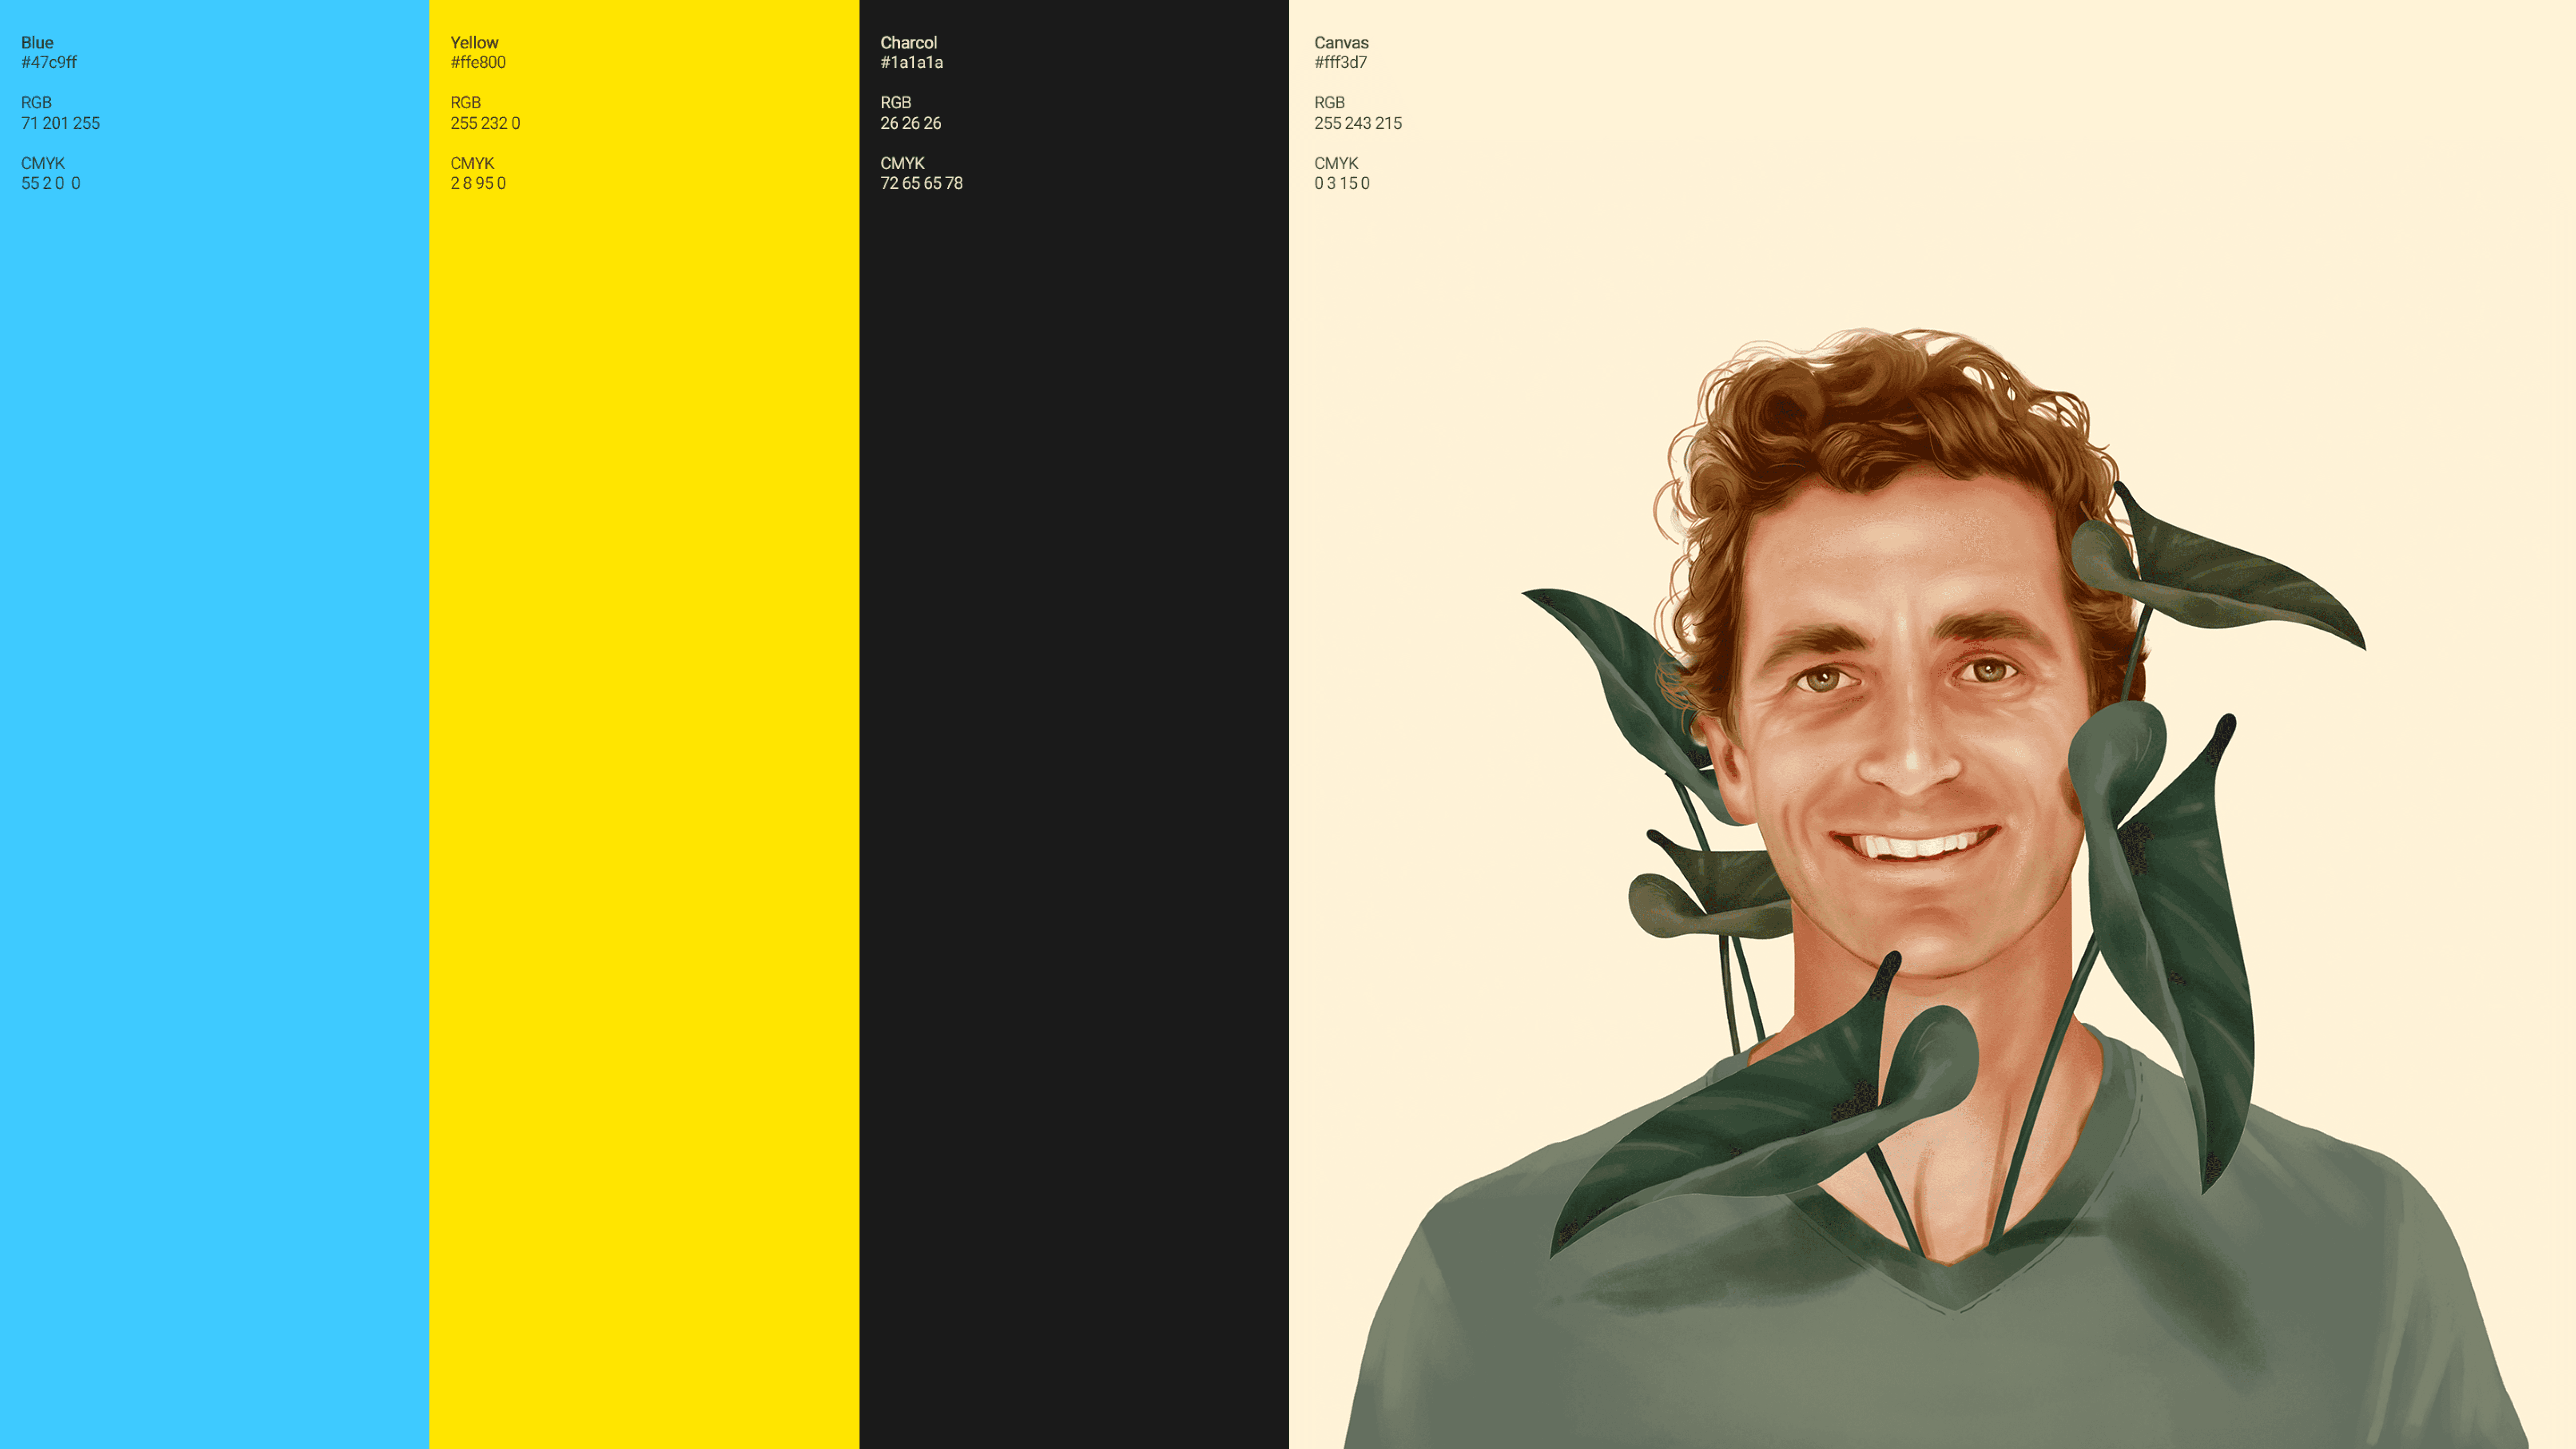The height and width of the screenshot is (1449, 2576).
Task: Select the 'Yellow' color name label
Action: pyautogui.click(x=474, y=42)
